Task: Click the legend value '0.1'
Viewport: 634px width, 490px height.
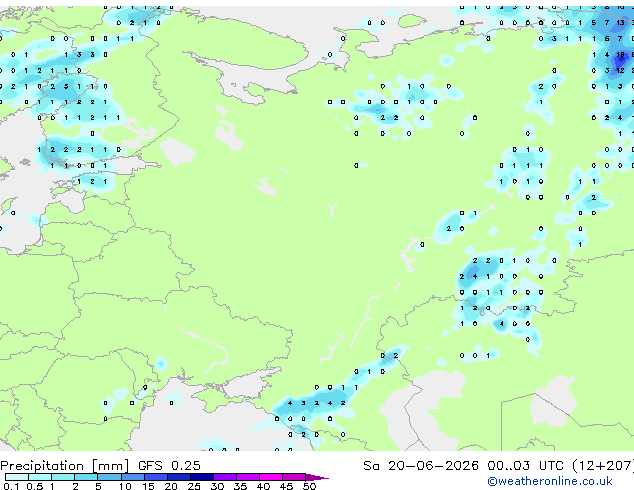Action: [11, 486]
